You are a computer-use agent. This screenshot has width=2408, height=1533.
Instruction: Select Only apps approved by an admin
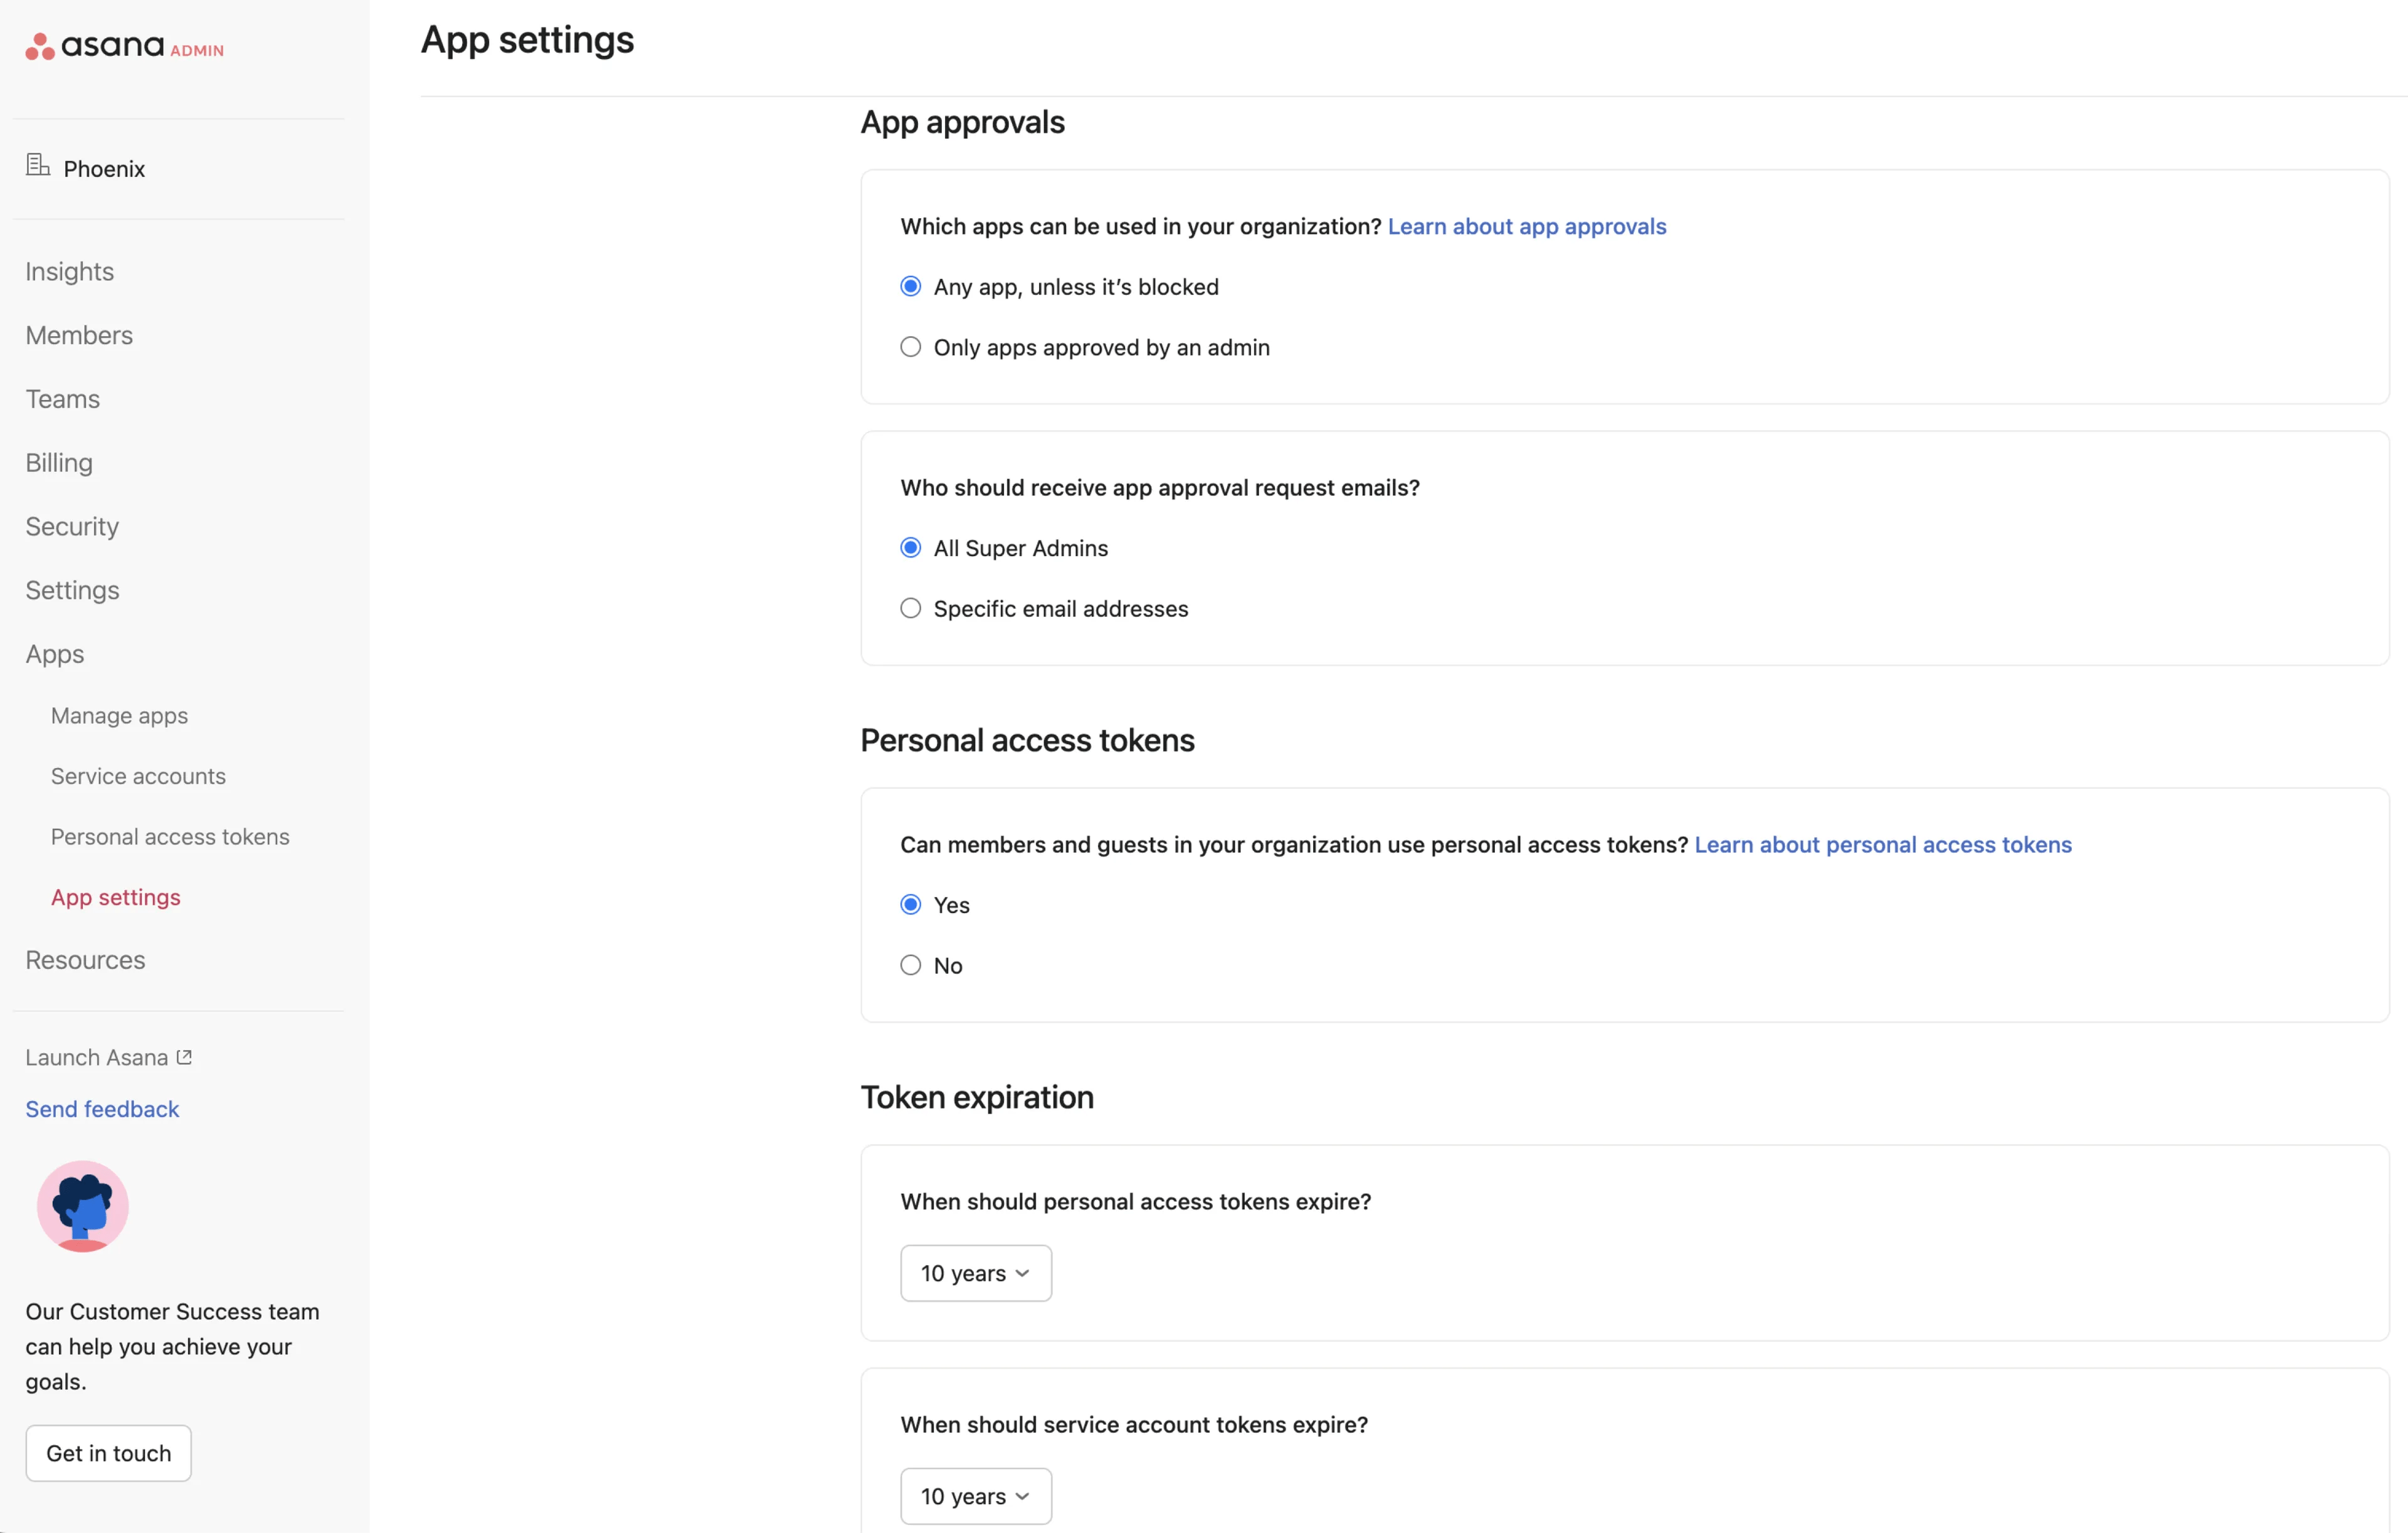coord(910,346)
